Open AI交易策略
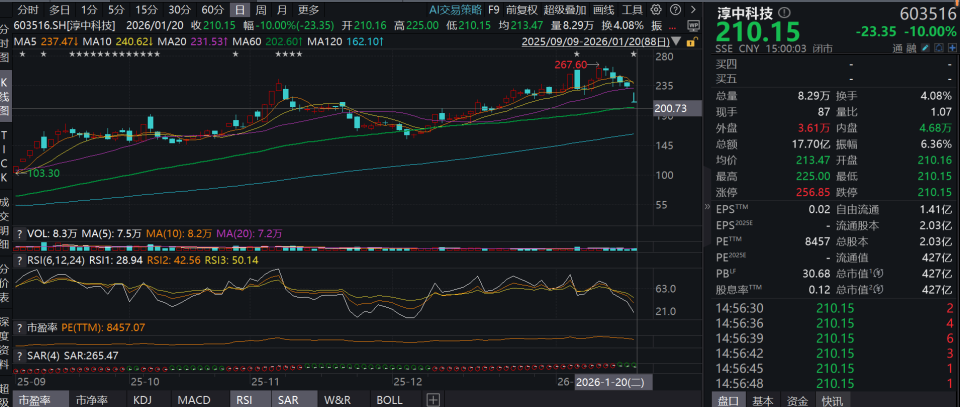 tap(455, 10)
